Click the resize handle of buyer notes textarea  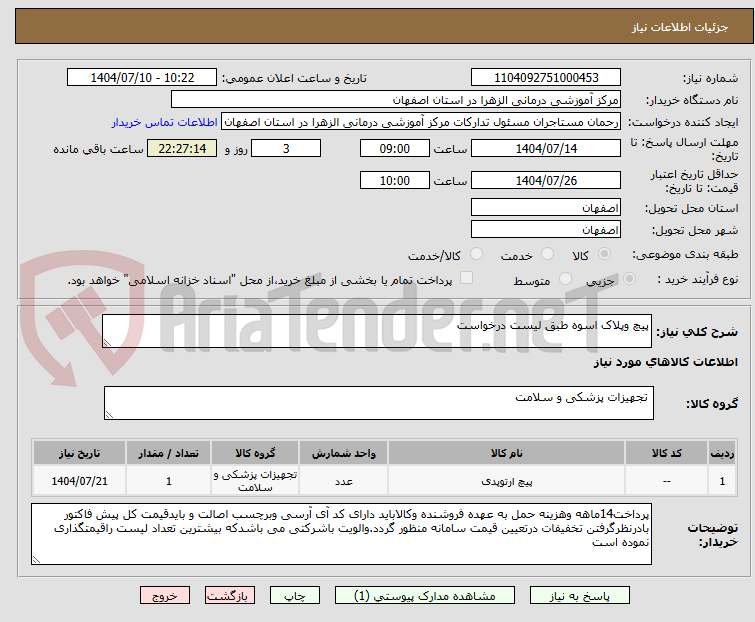[36, 560]
